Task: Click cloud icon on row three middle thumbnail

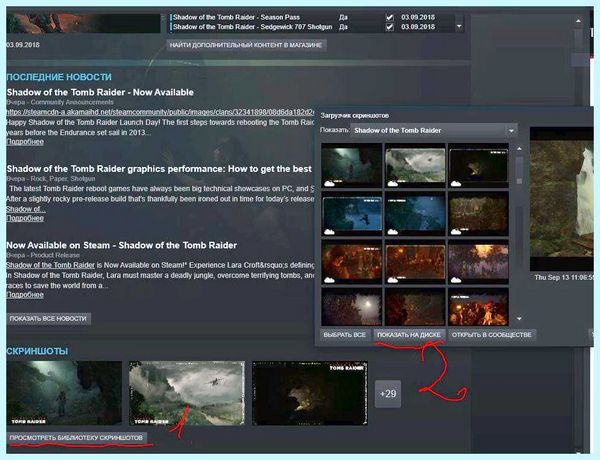Action: coord(393,280)
